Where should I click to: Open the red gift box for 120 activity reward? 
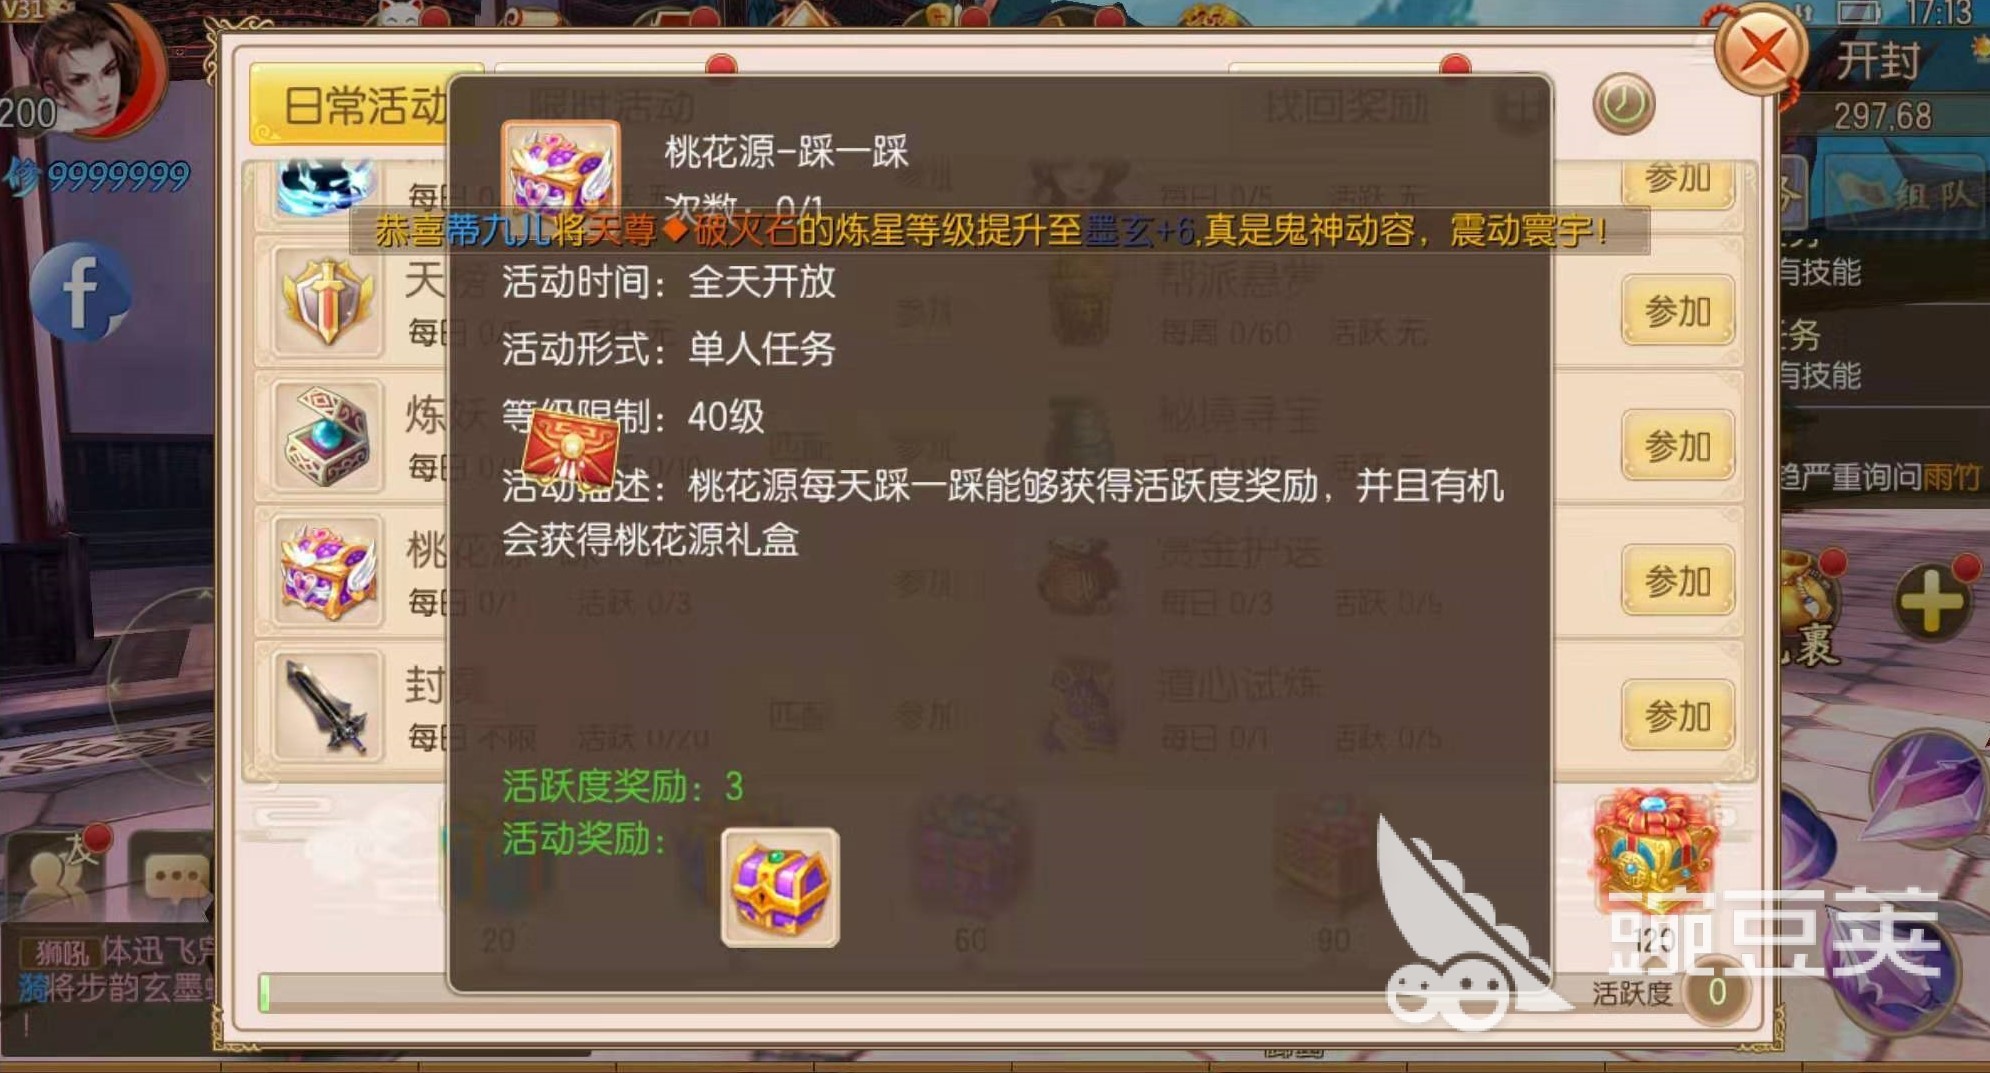[x=1655, y=850]
